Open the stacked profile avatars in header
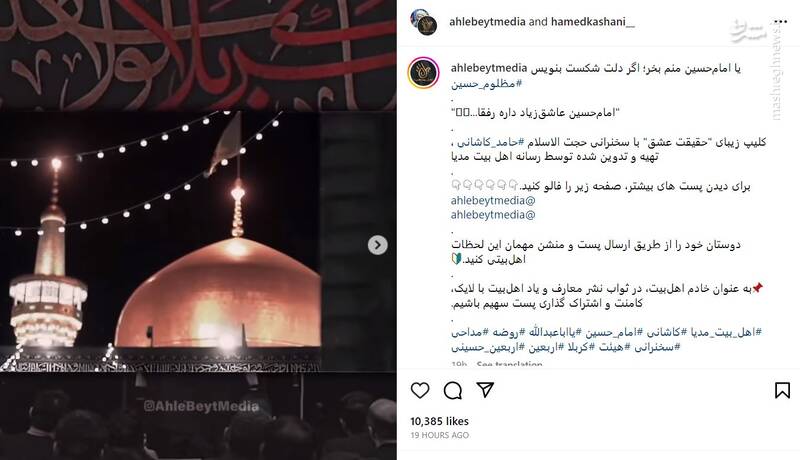 pyautogui.click(x=424, y=22)
